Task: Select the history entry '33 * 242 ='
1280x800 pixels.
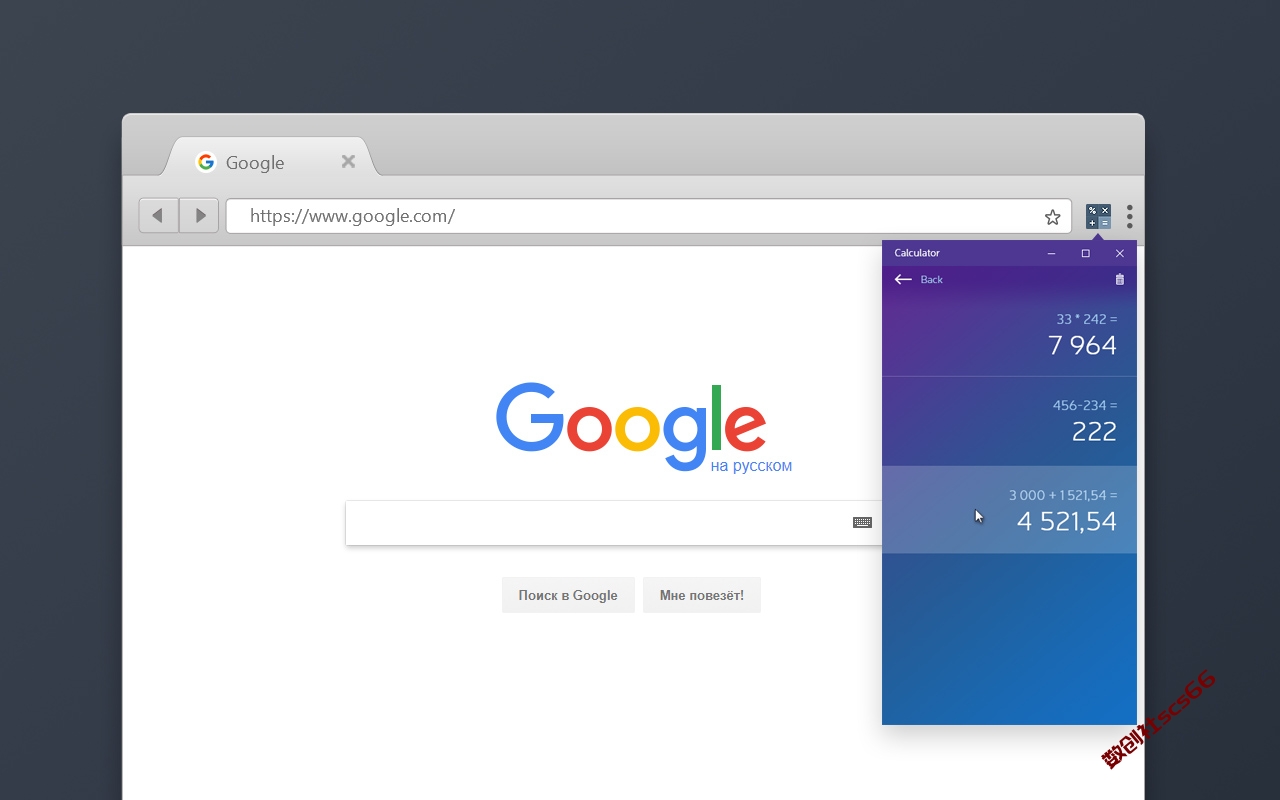Action: tap(1009, 333)
